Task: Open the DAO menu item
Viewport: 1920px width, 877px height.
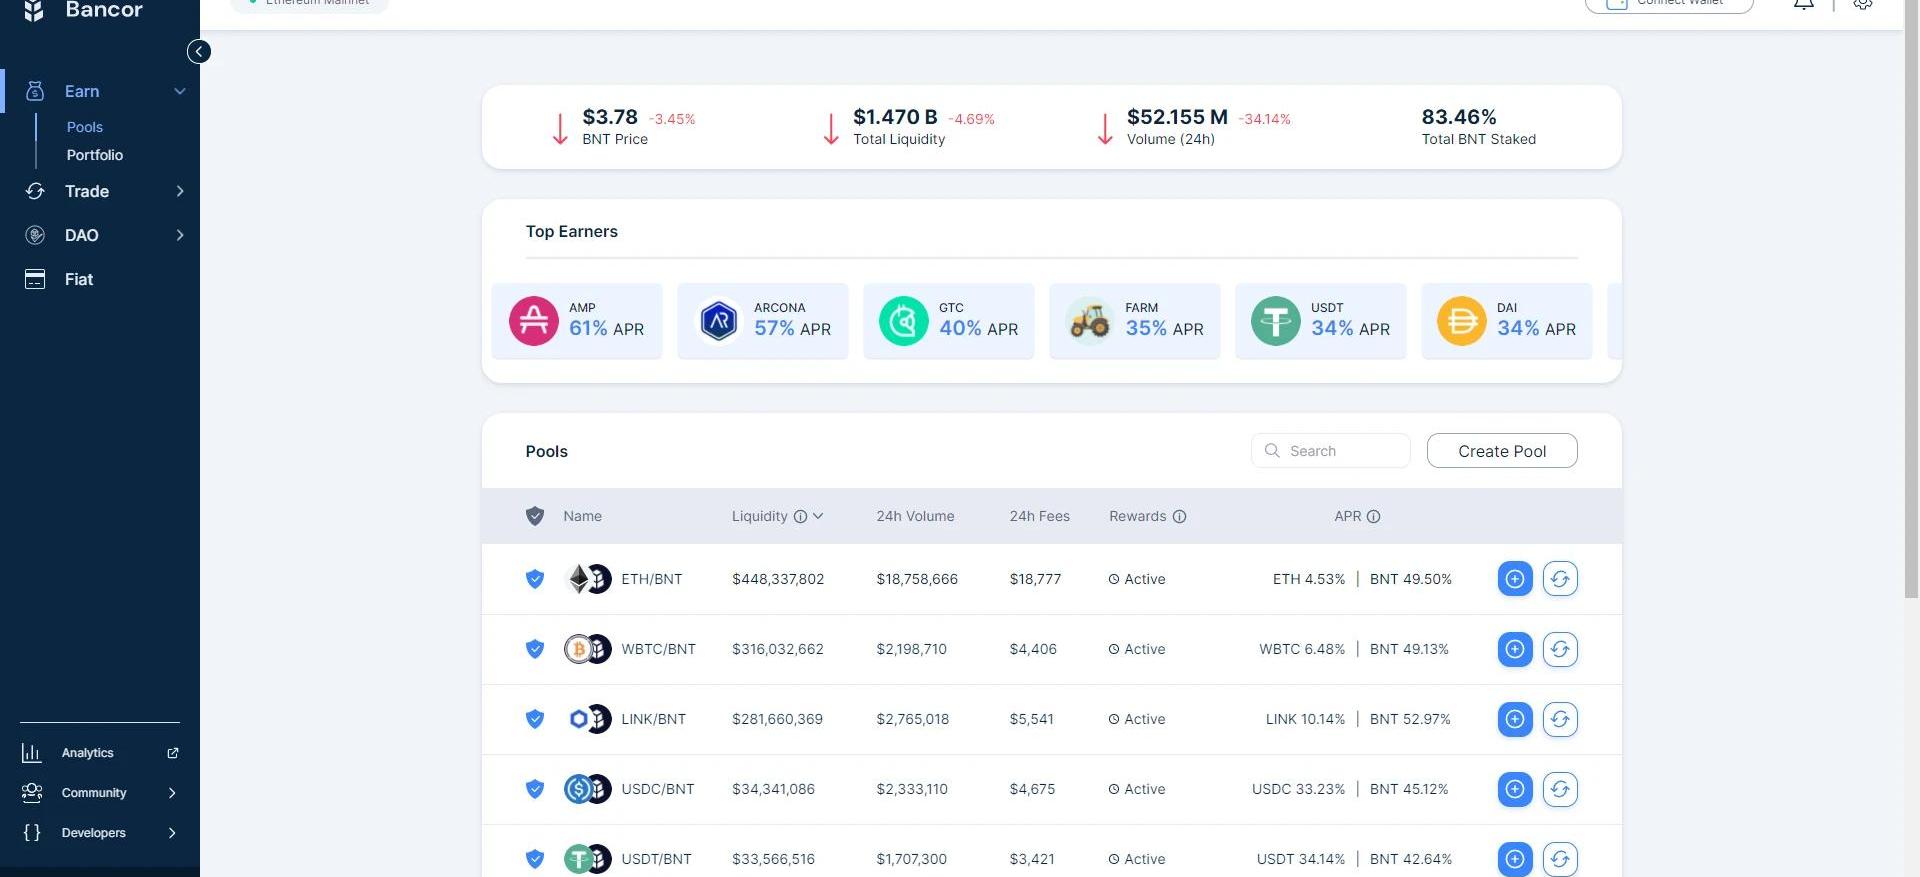Action: pos(100,235)
